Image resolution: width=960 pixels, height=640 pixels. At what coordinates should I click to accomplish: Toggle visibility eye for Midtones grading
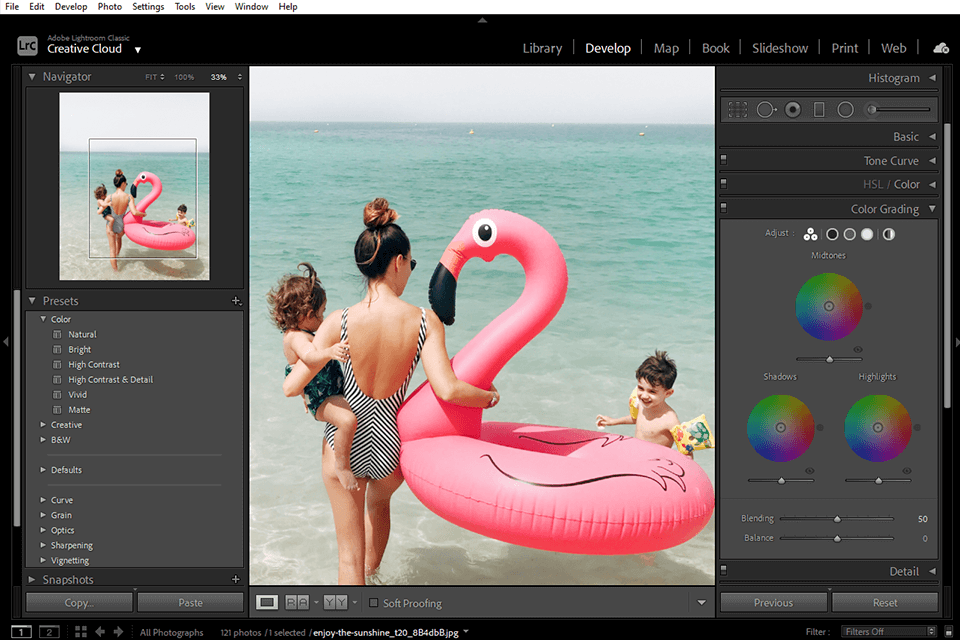tap(858, 350)
